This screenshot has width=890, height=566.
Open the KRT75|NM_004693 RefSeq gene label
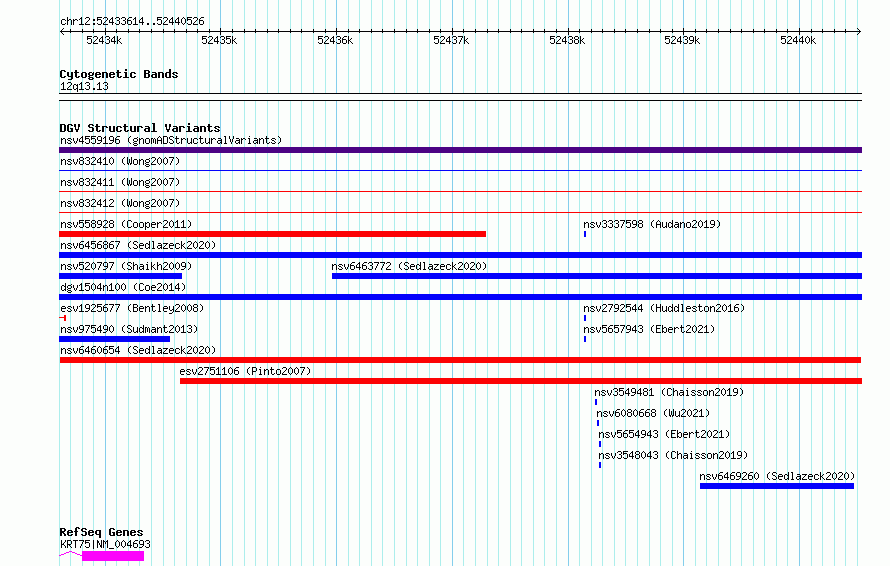click(x=105, y=544)
